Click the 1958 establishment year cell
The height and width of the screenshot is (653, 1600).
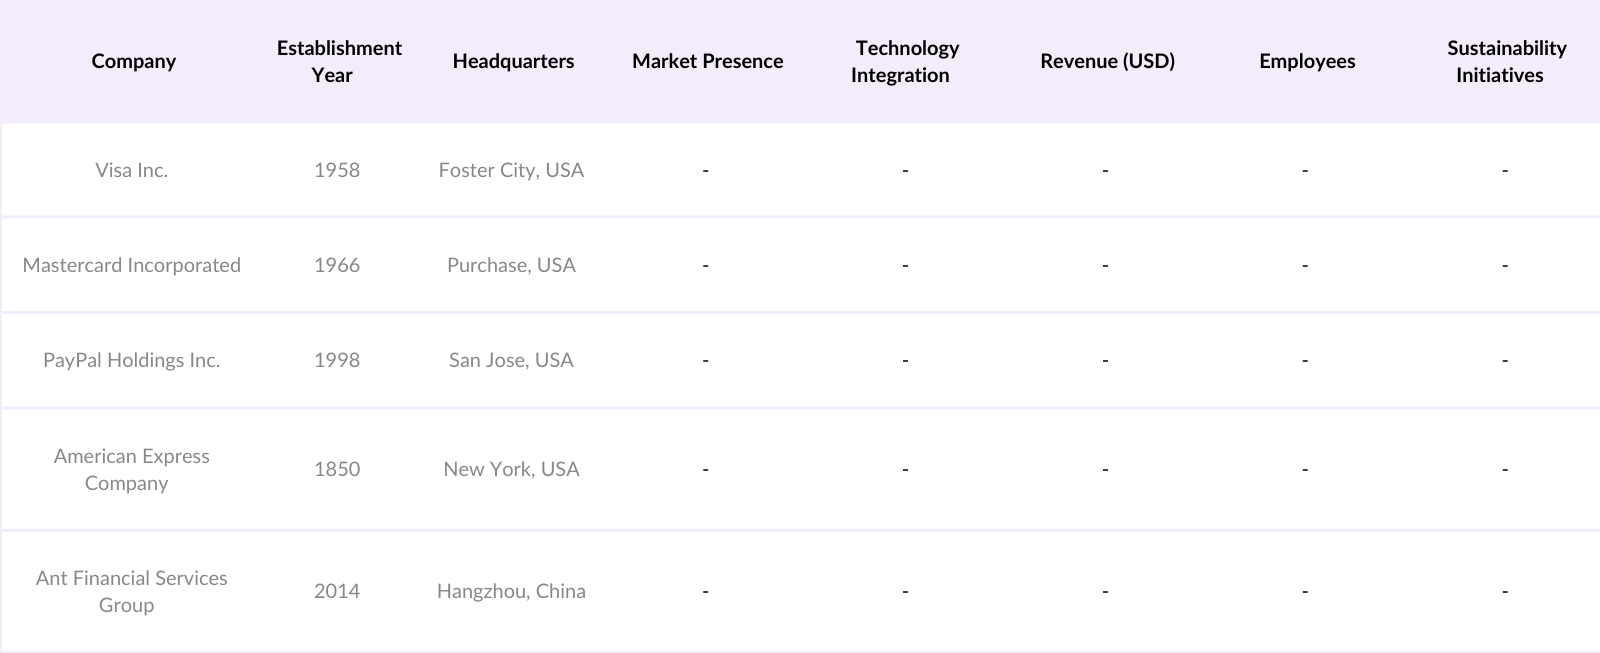click(x=337, y=170)
